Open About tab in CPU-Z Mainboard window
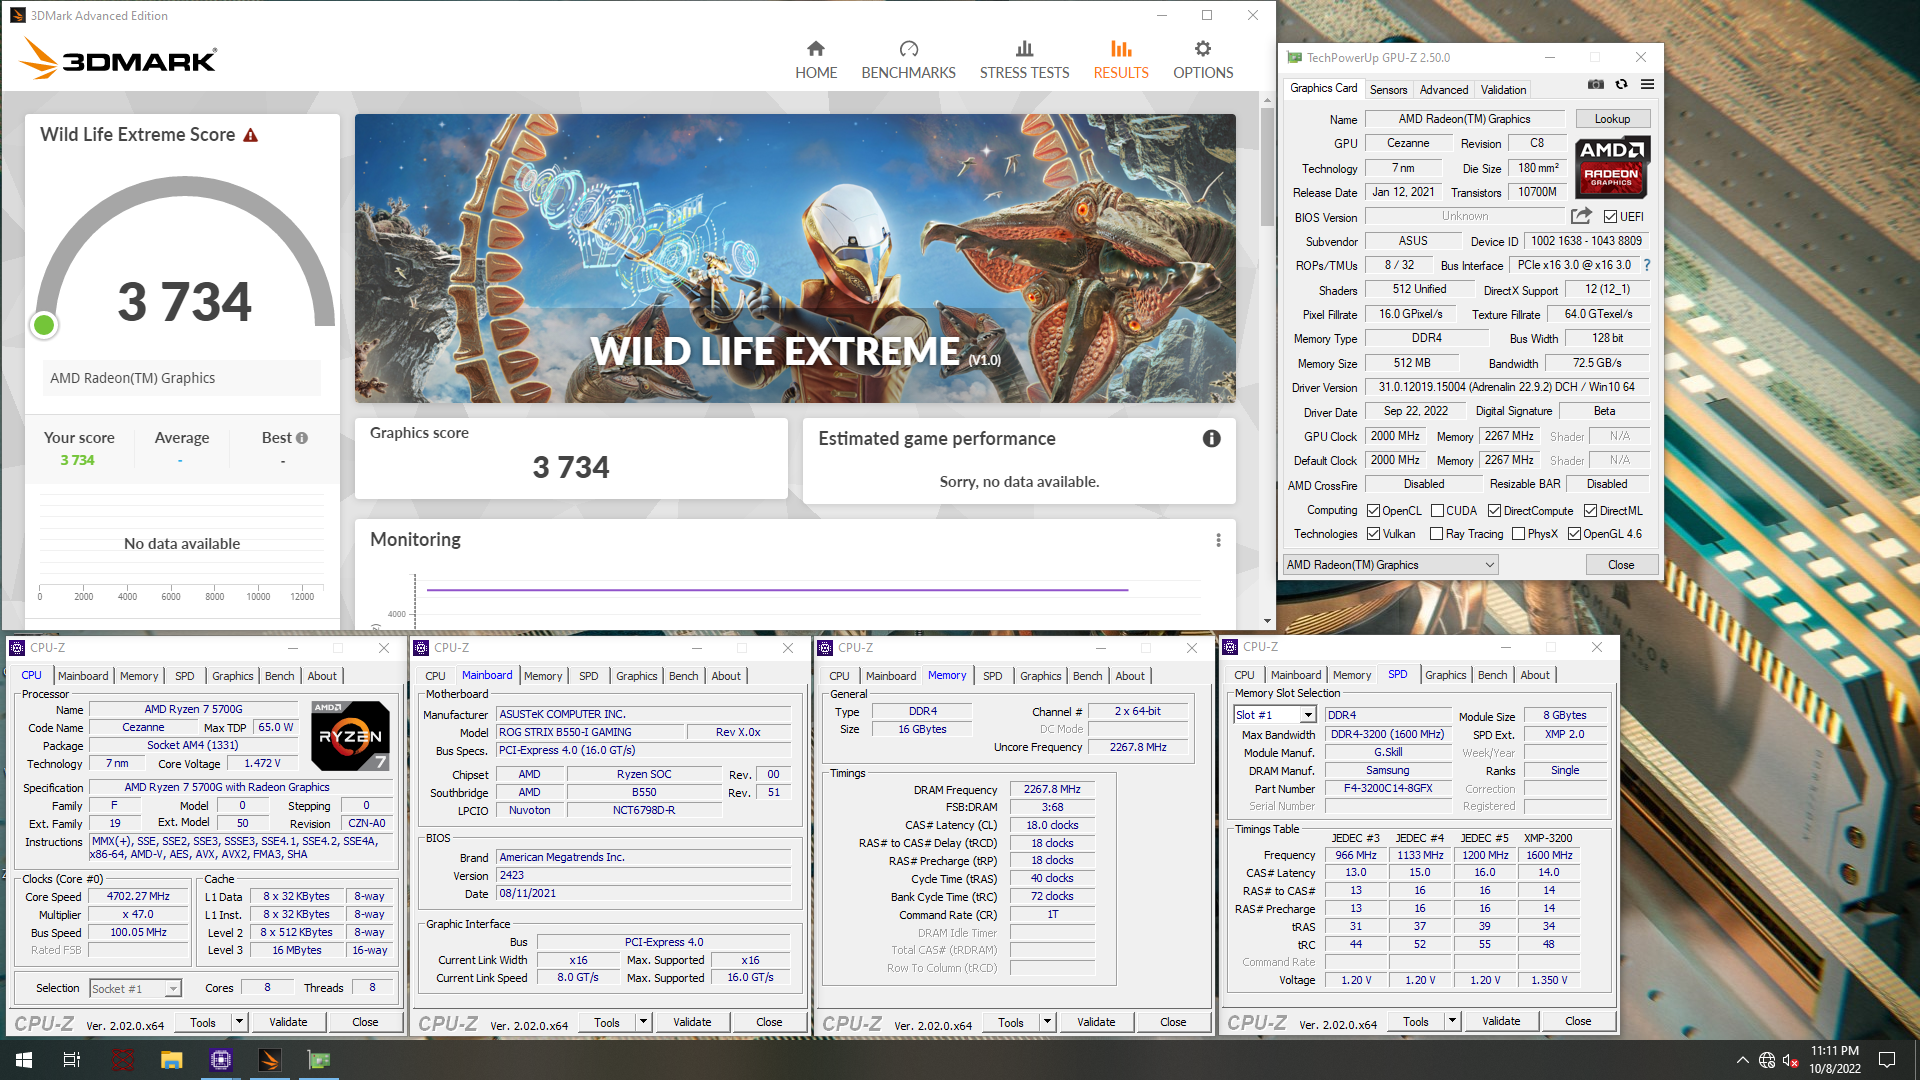 tap(726, 676)
